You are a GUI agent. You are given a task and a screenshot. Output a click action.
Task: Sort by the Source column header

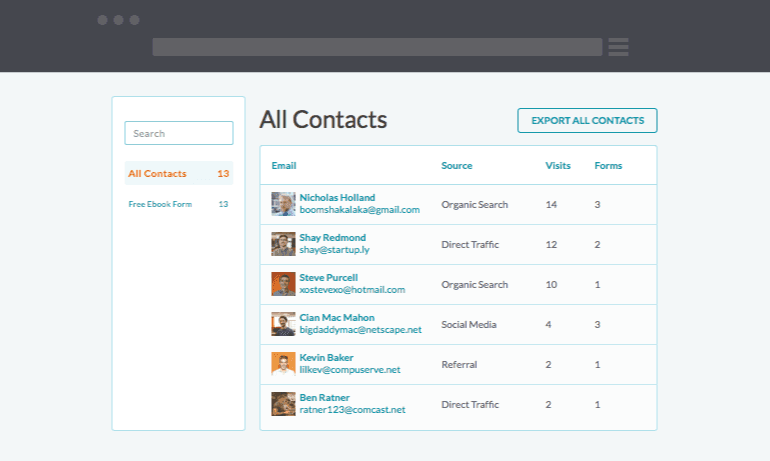[457, 166]
